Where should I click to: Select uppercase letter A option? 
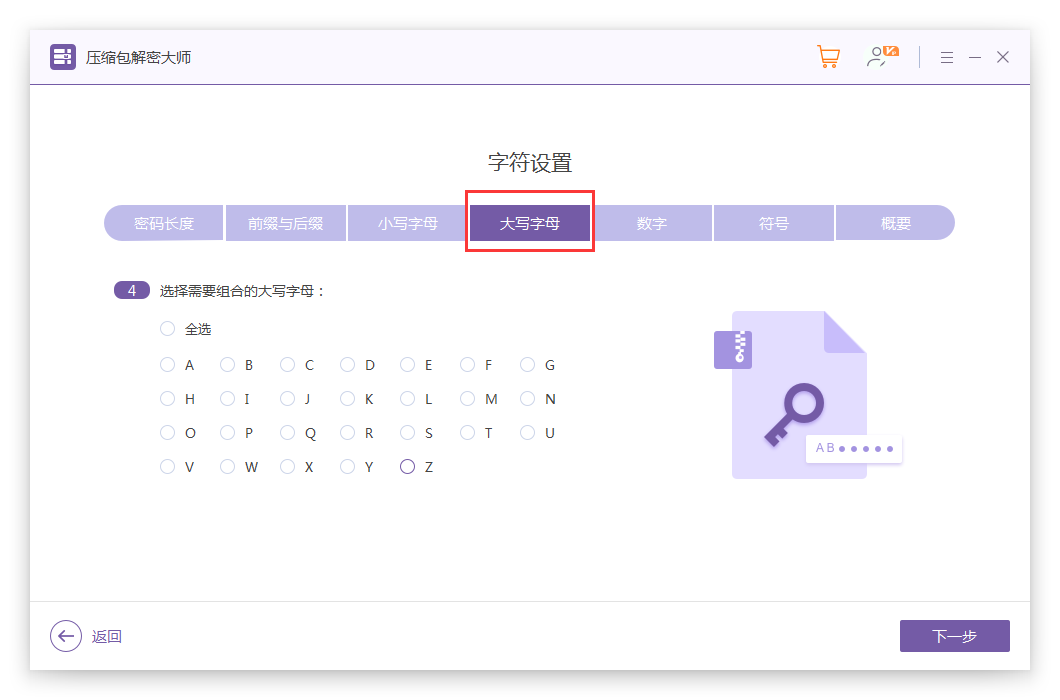point(167,365)
